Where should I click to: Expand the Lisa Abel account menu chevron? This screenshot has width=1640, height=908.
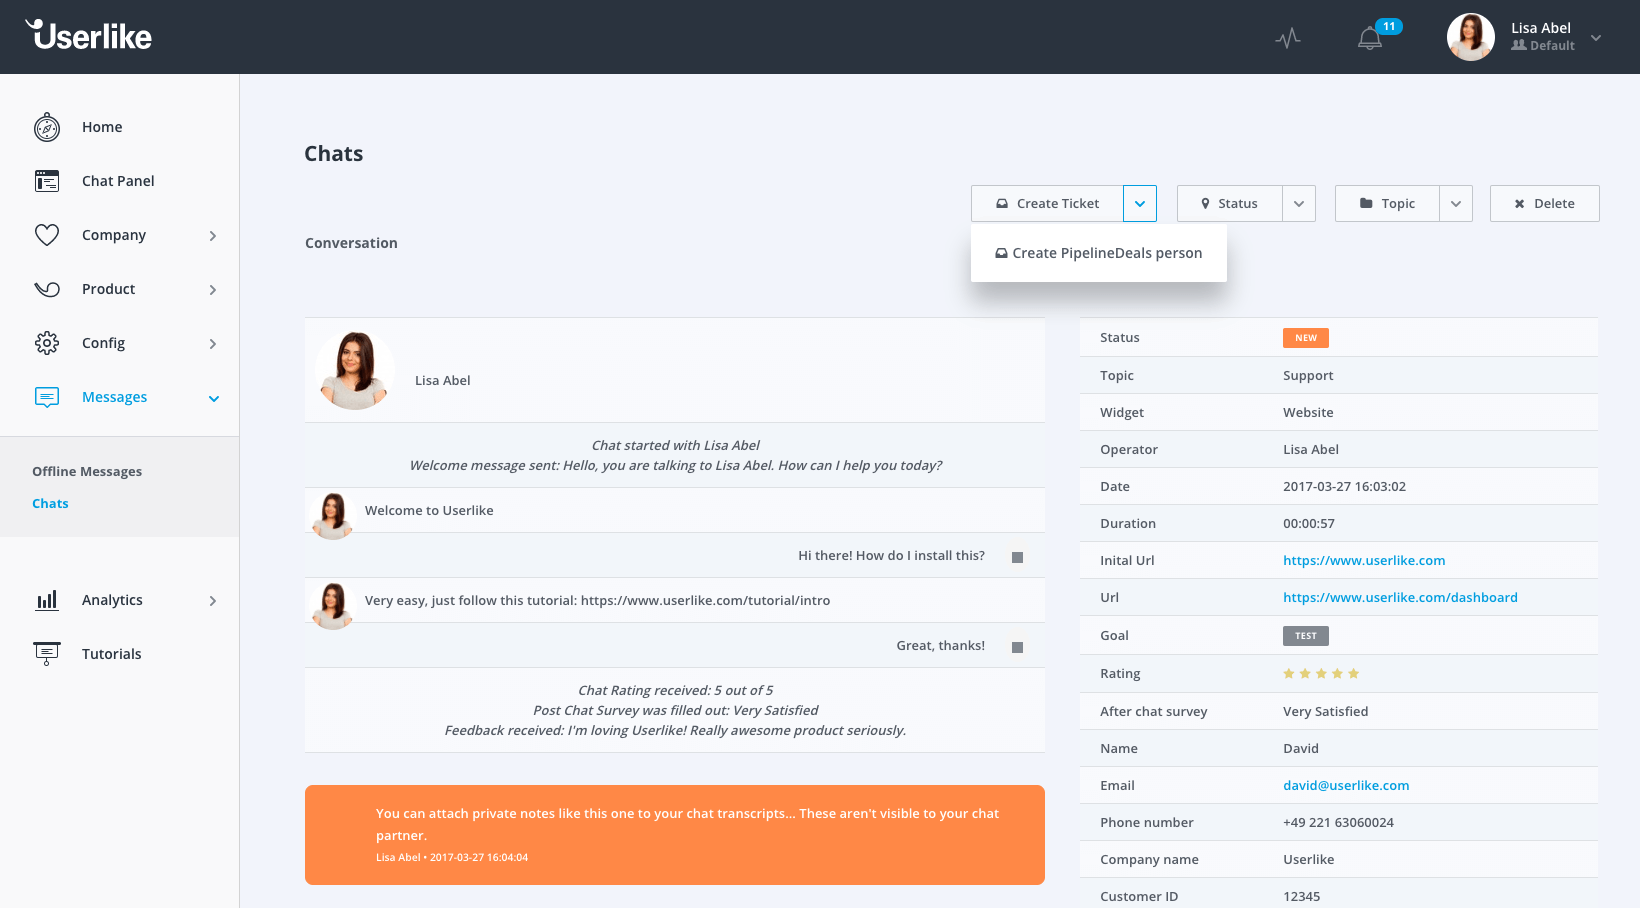1596,38
